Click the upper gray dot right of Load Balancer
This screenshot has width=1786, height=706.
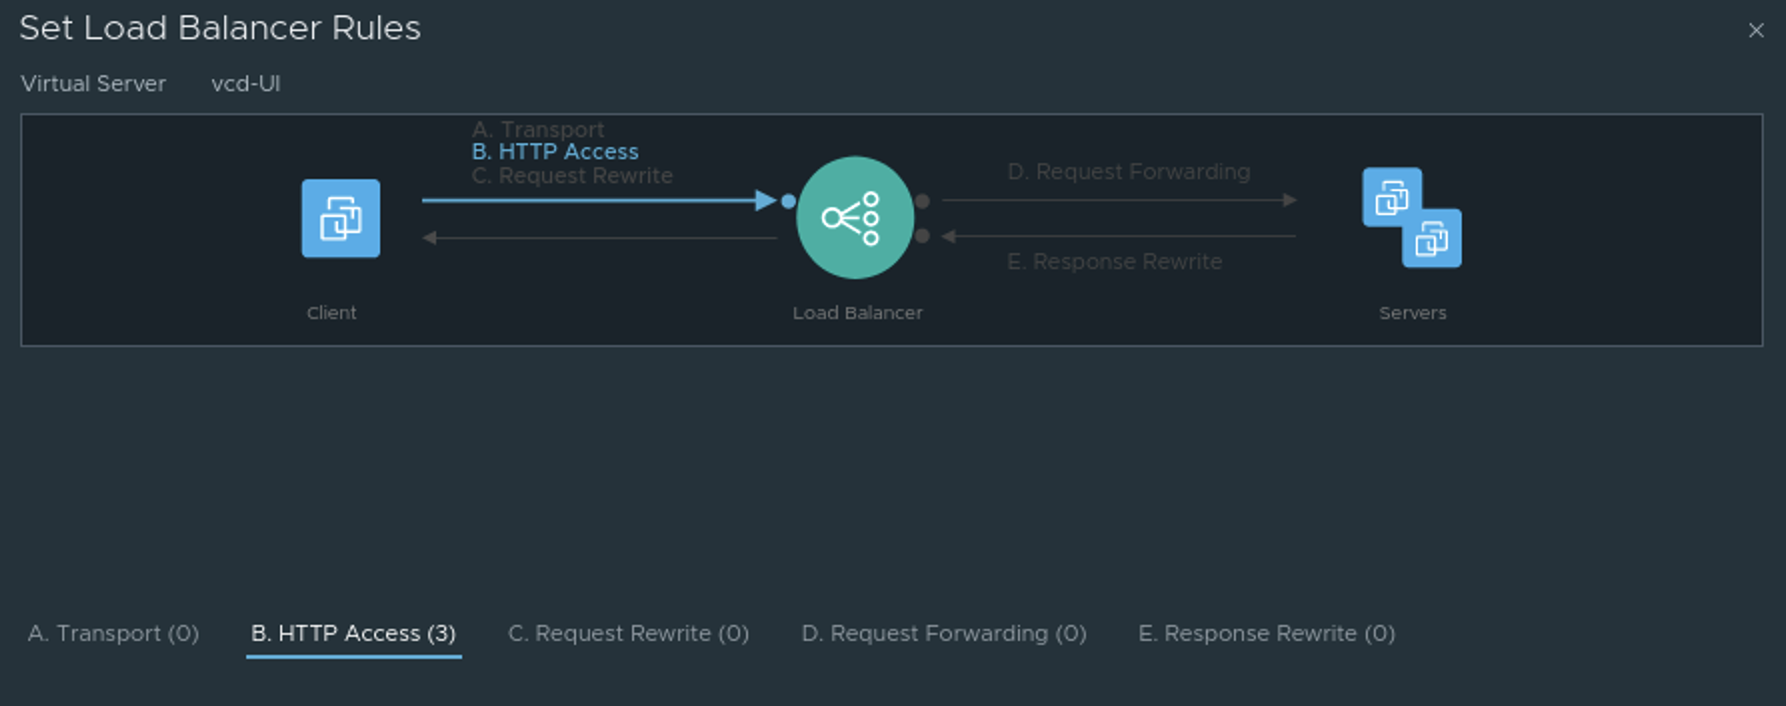[922, 201]
